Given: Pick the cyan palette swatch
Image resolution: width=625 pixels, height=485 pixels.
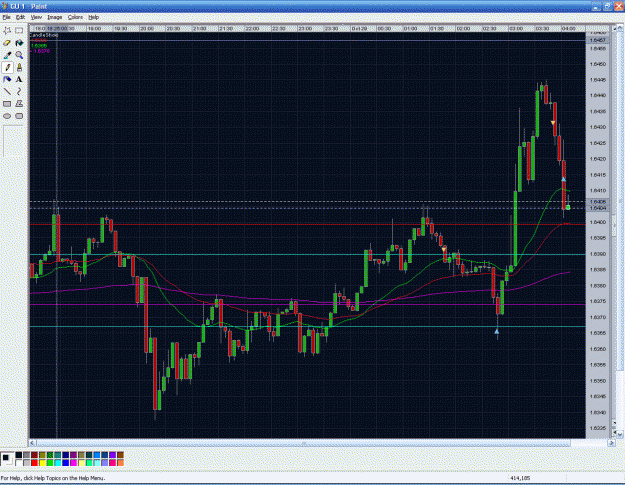Looking at the screenshot, I should 58,463.
